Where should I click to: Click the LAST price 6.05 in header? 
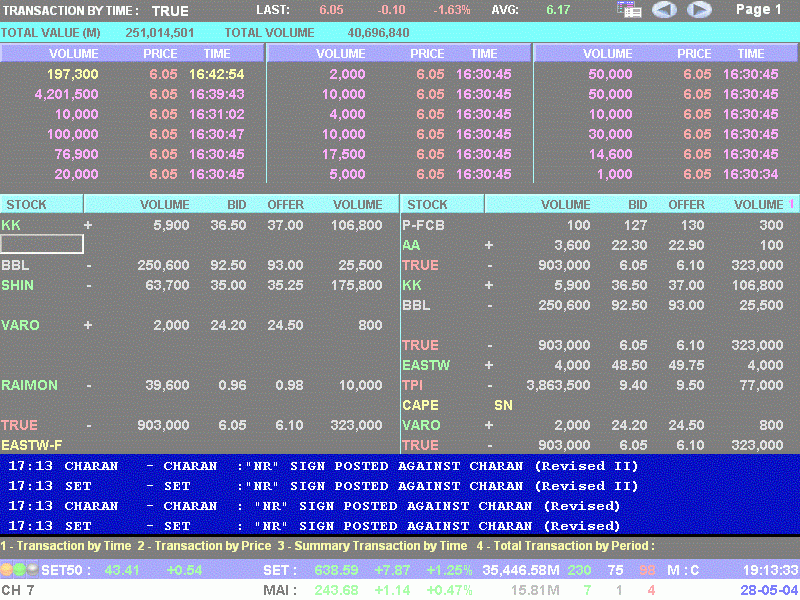[x=331, y=10]
